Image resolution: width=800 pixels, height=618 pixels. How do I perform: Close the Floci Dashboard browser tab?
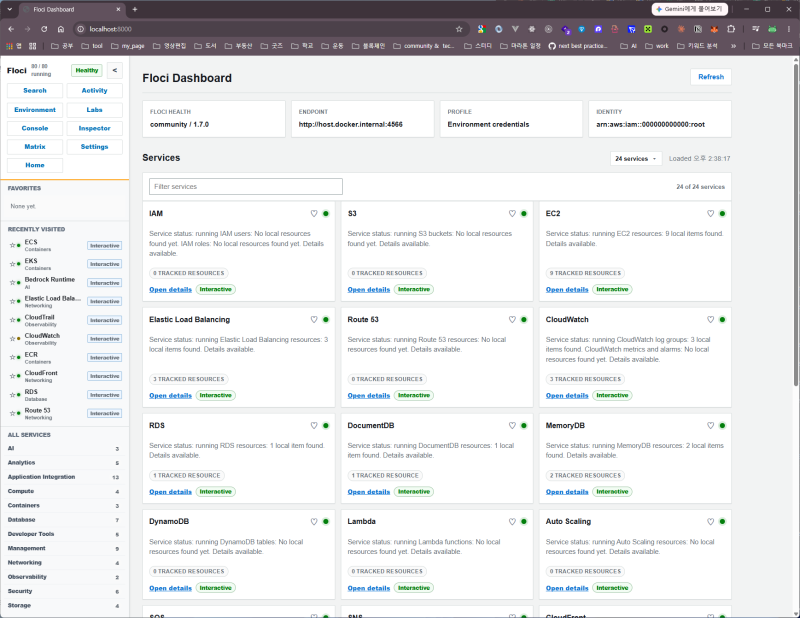click(118, 9)
